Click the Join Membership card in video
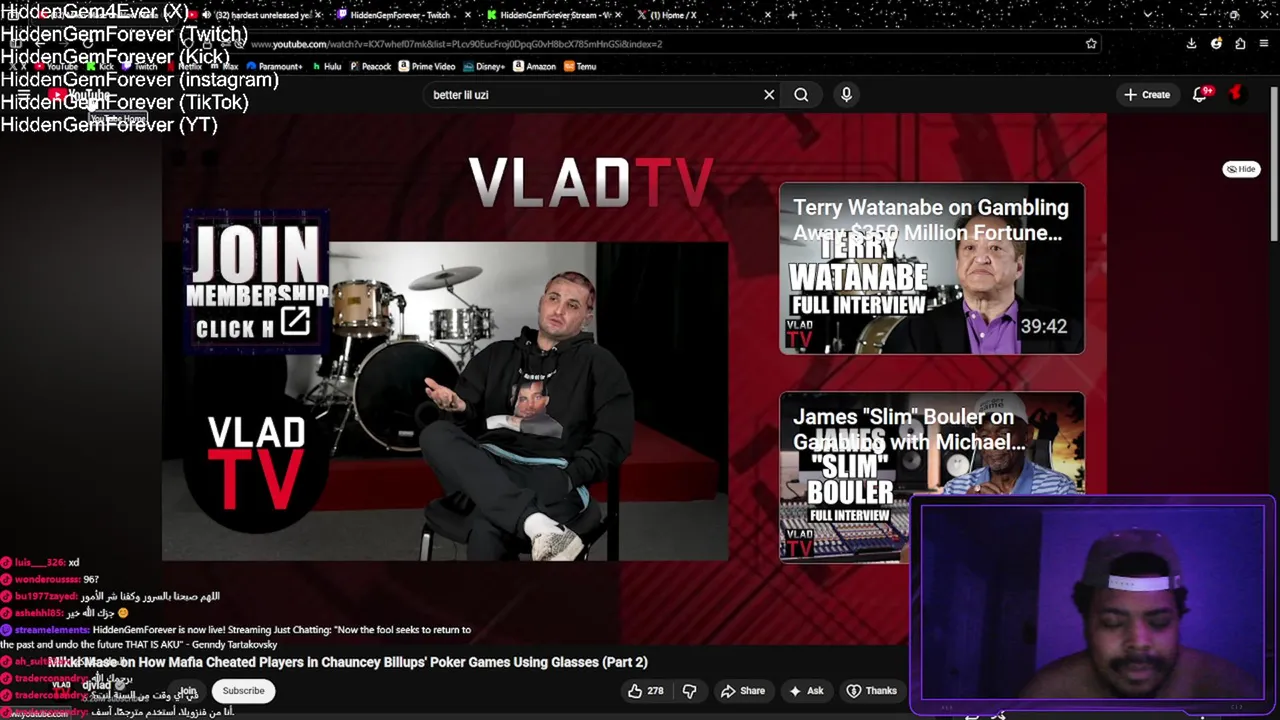This screenshot has width=1280, height=720. 257,281
